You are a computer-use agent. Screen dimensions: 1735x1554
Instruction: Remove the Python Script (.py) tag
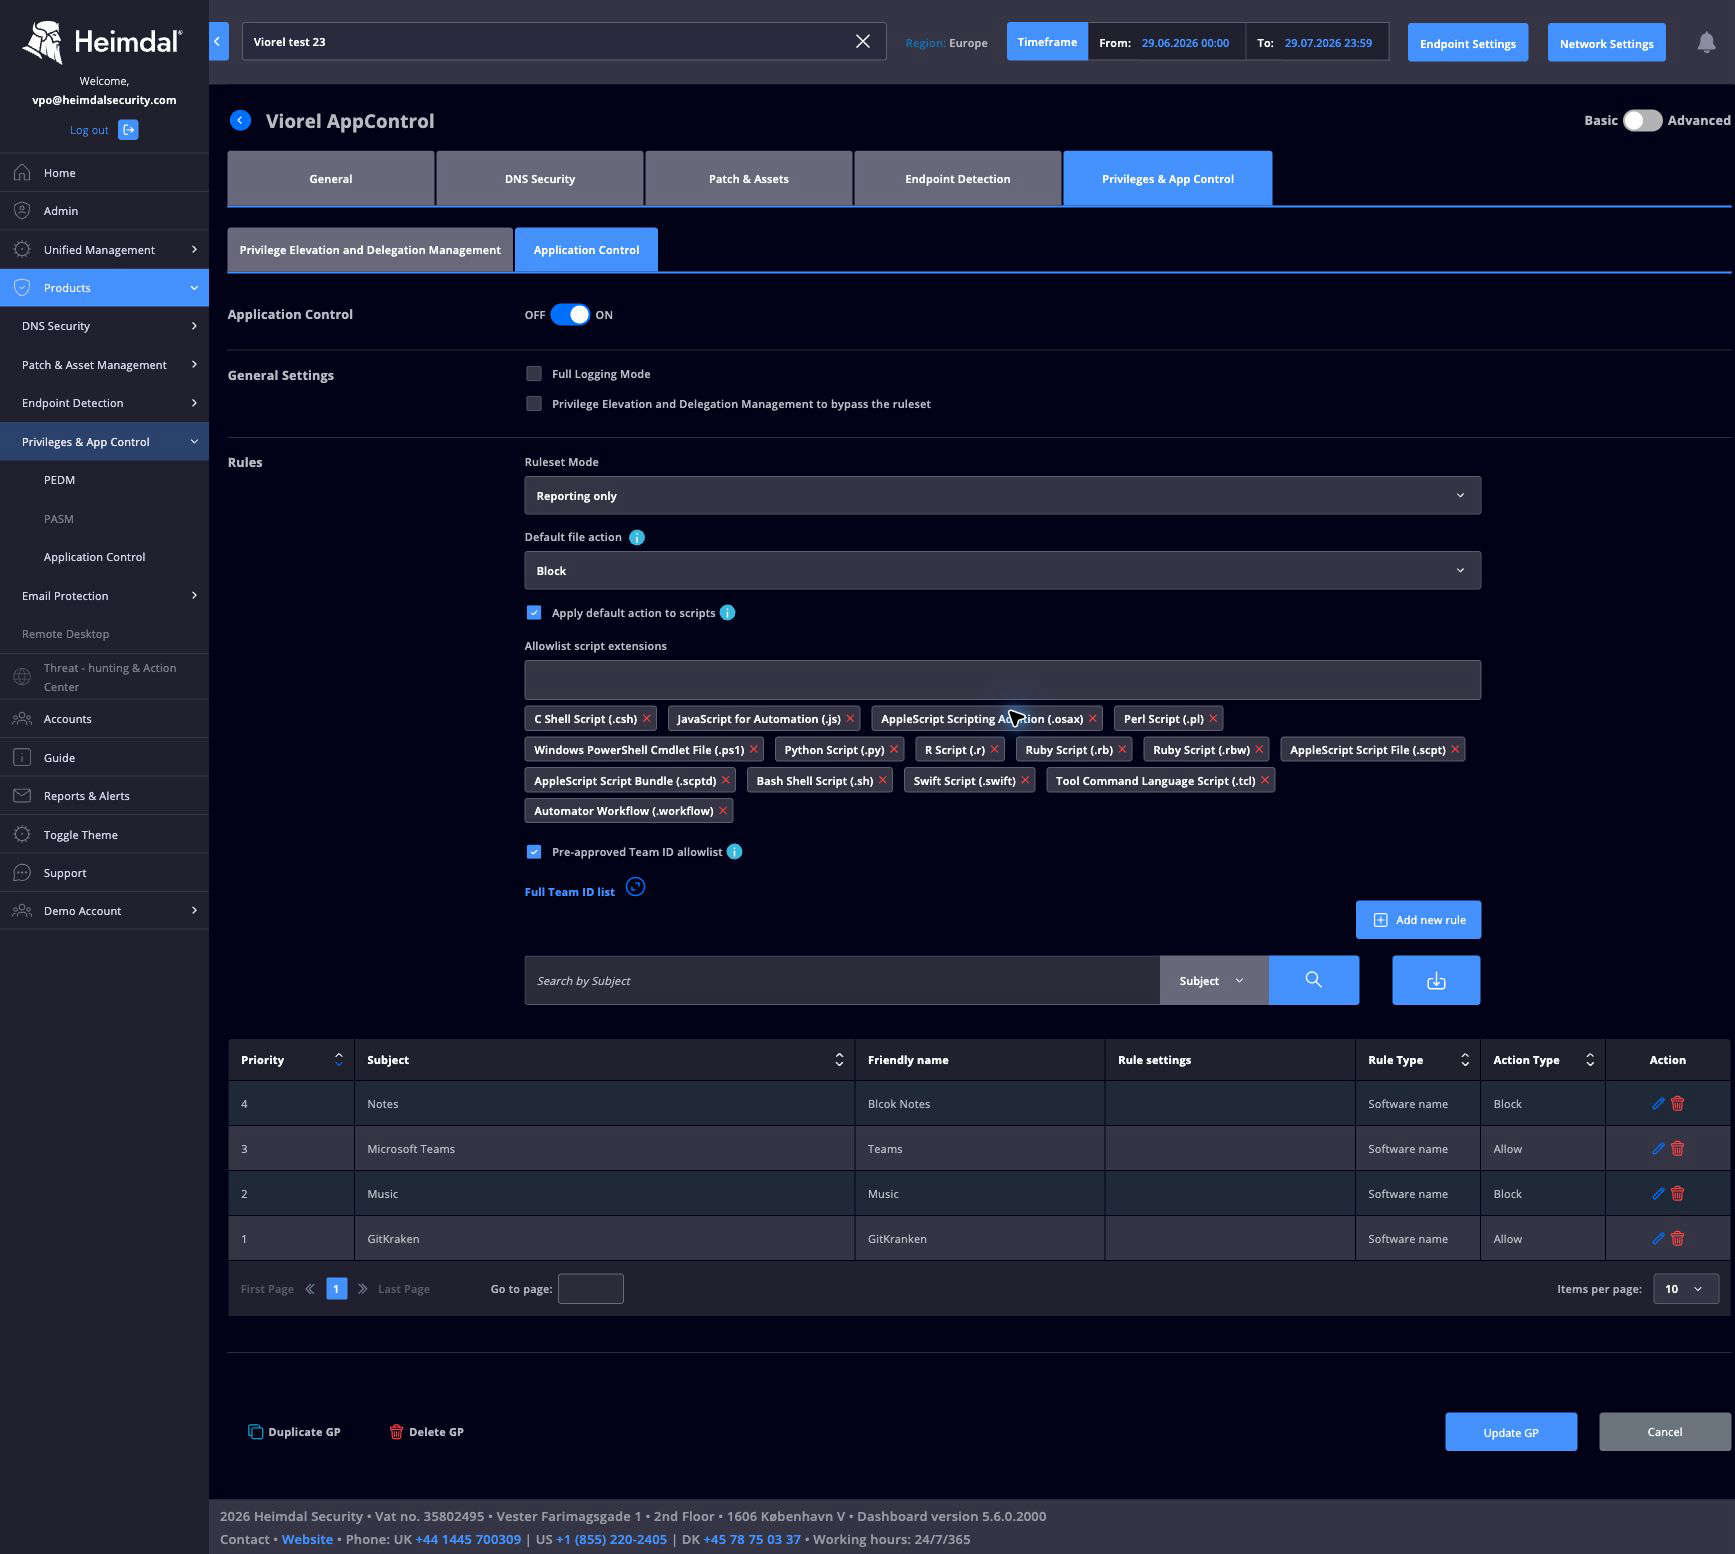click(894, 750)
